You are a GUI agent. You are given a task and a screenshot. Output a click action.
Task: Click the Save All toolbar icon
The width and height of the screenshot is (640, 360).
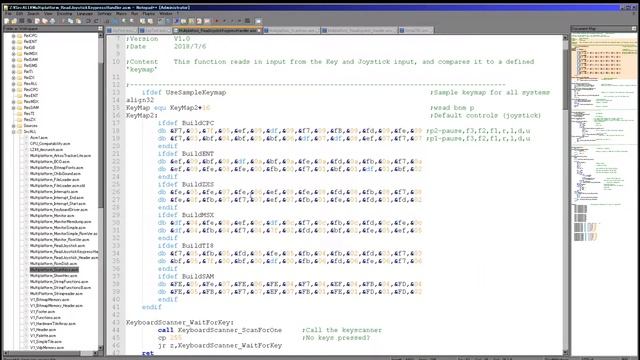(29, 21)
